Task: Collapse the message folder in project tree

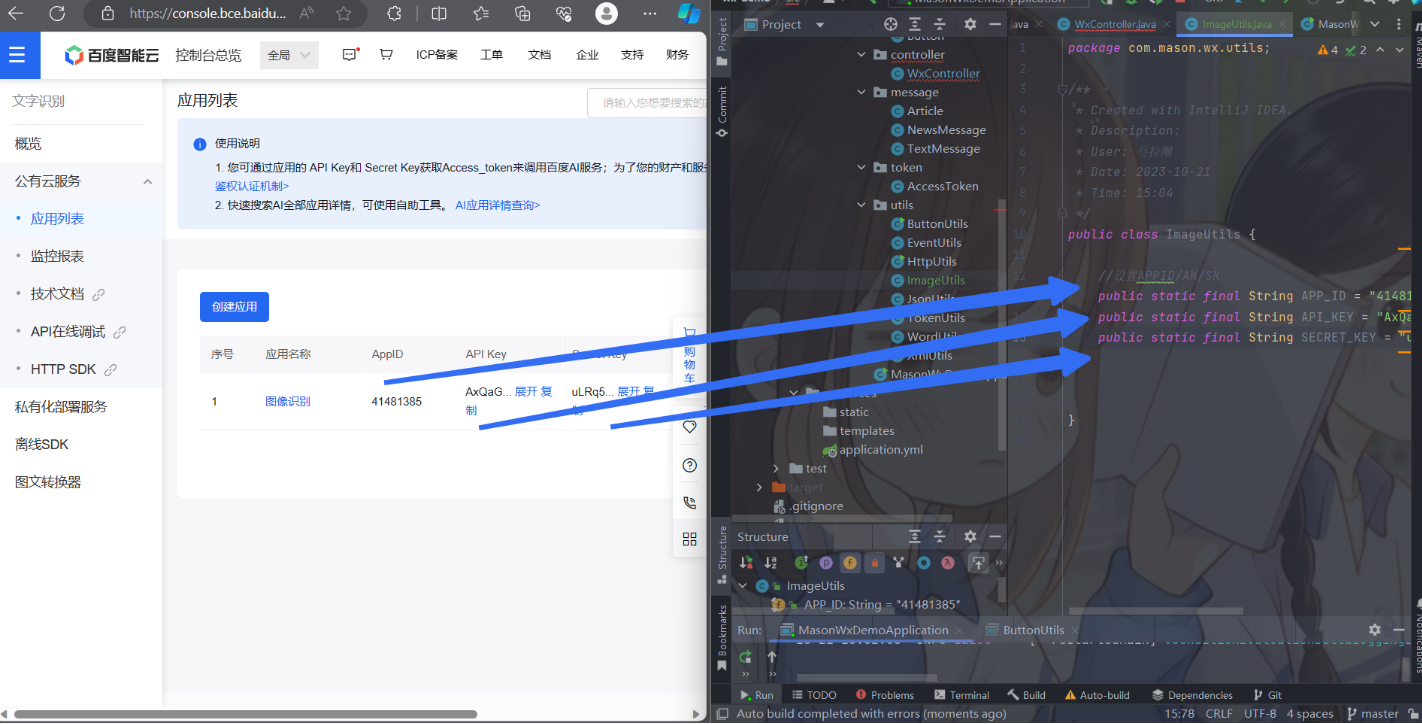Action: pos(862,92)
